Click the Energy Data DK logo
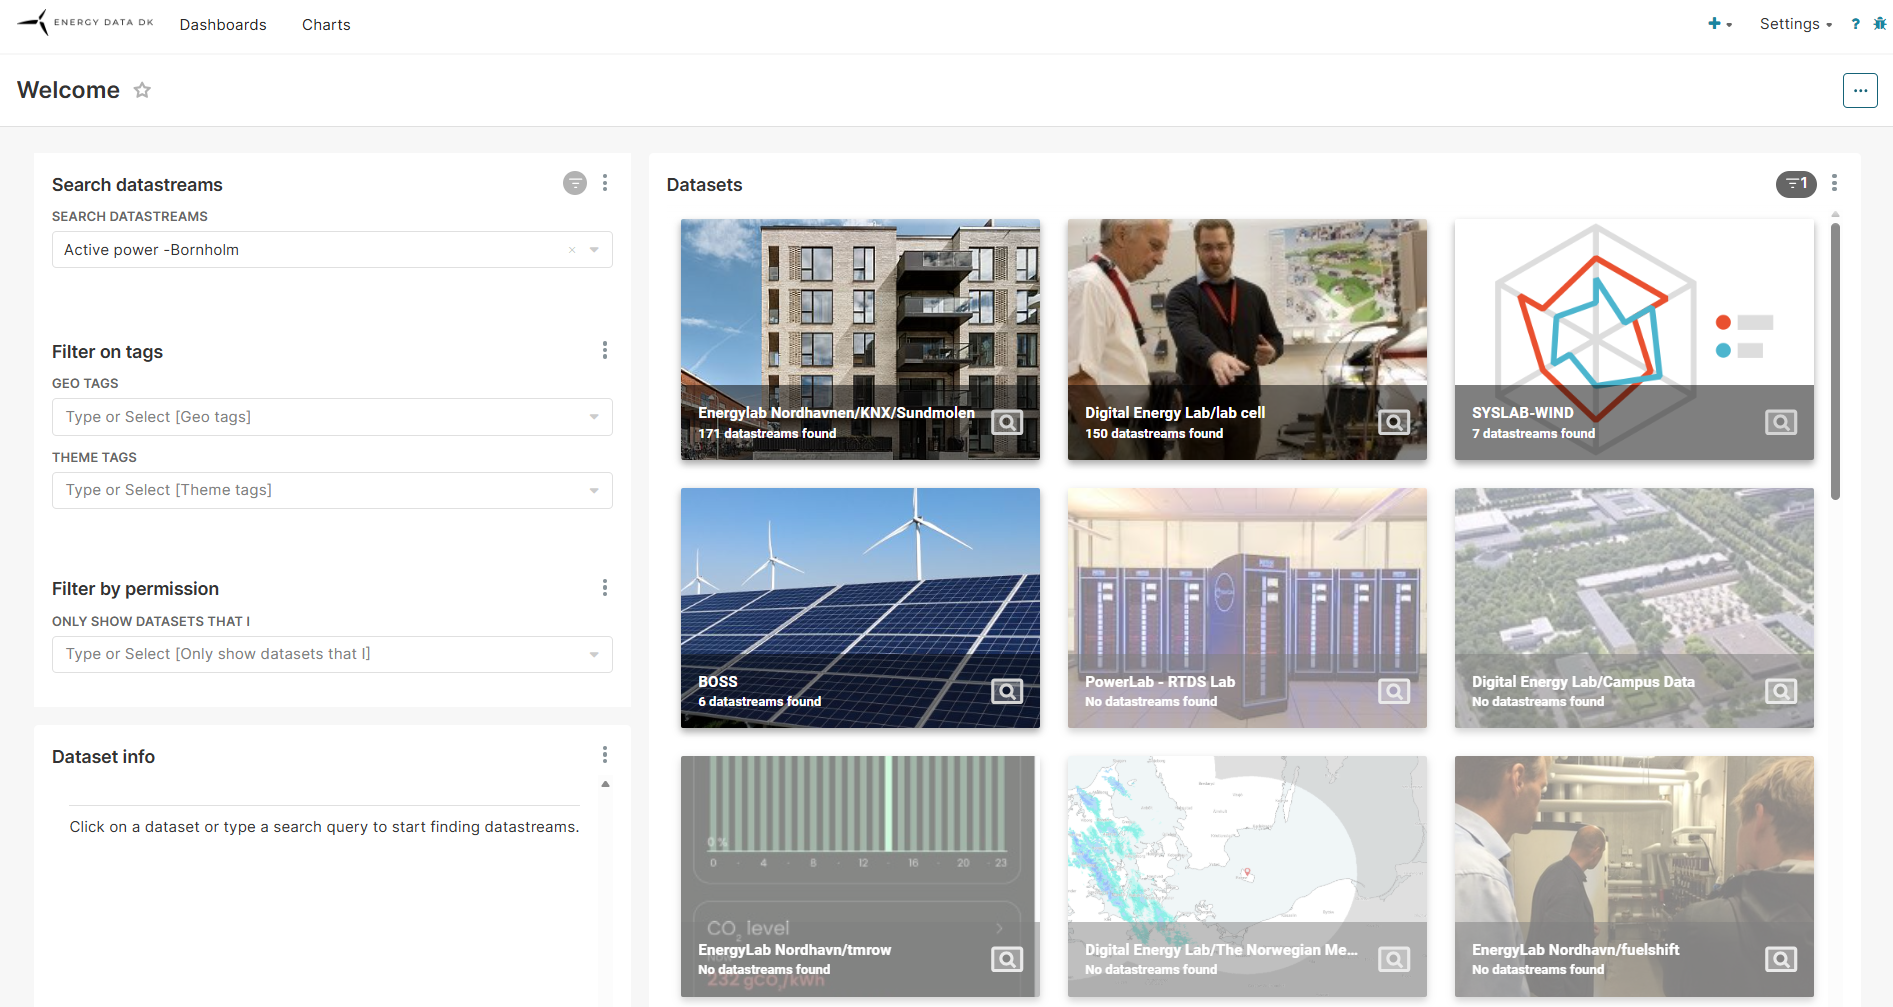 click(86, 22)
